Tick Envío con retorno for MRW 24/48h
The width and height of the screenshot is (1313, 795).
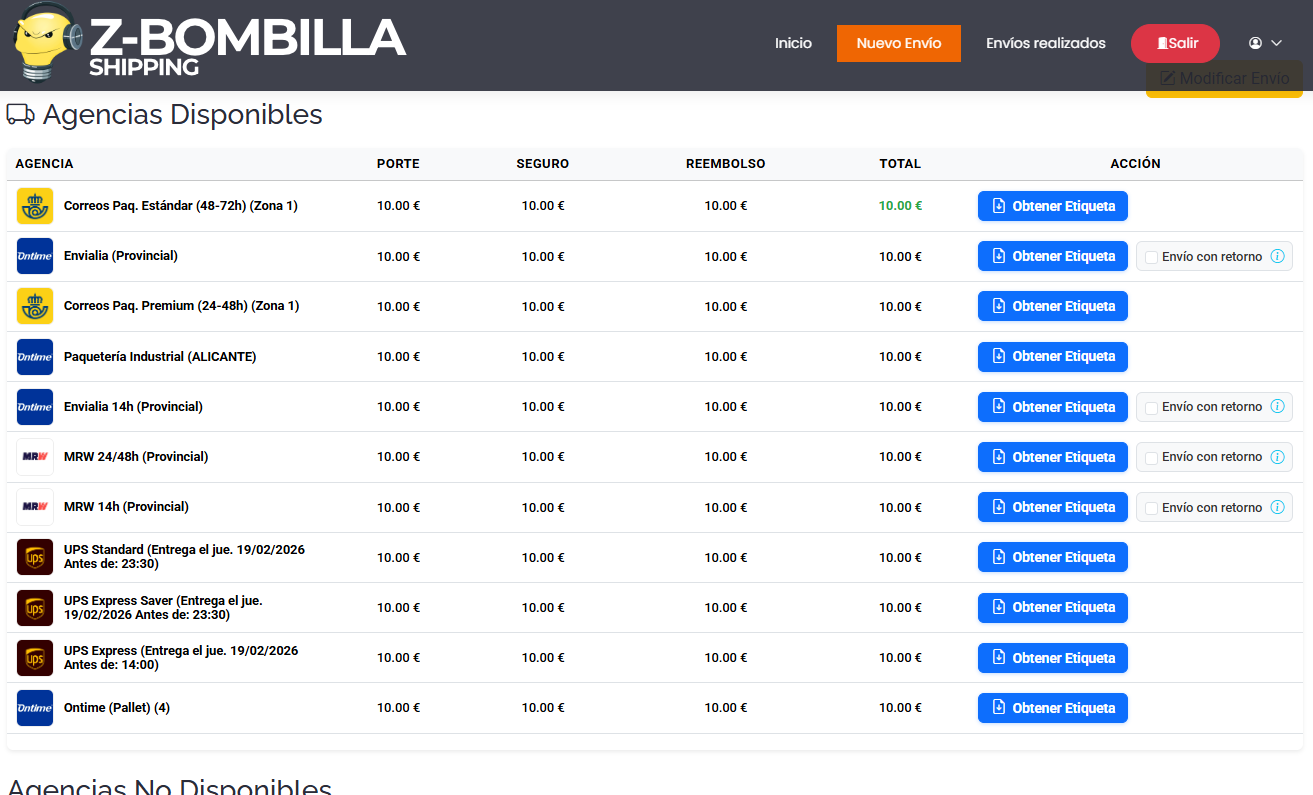(1152, 458)
